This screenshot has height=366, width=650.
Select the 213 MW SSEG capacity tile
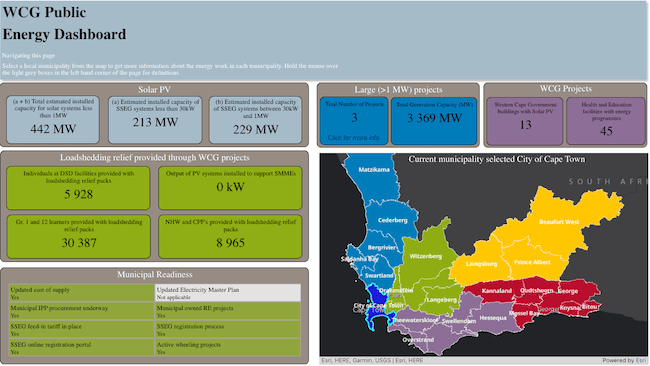pos(155,120)
